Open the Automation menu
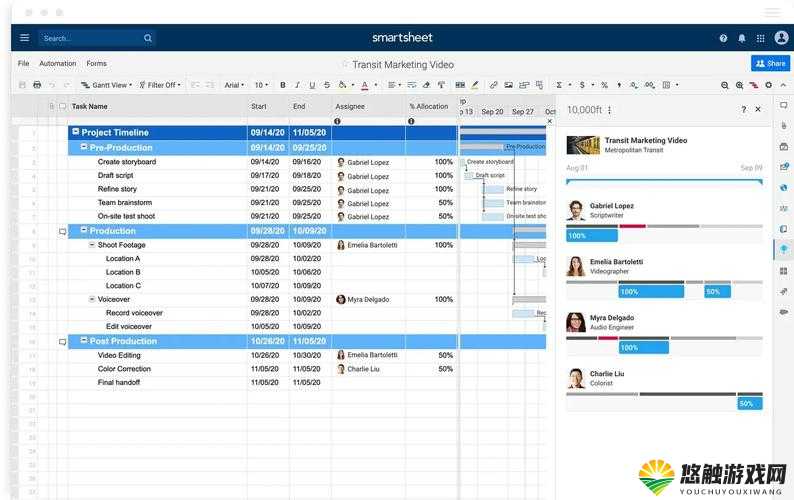The width and height of the screenshot is (794, 500). point(58,63)
